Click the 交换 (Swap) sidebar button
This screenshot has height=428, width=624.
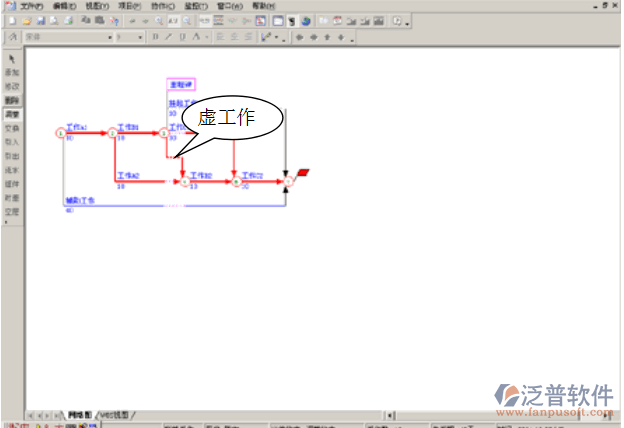11,129
